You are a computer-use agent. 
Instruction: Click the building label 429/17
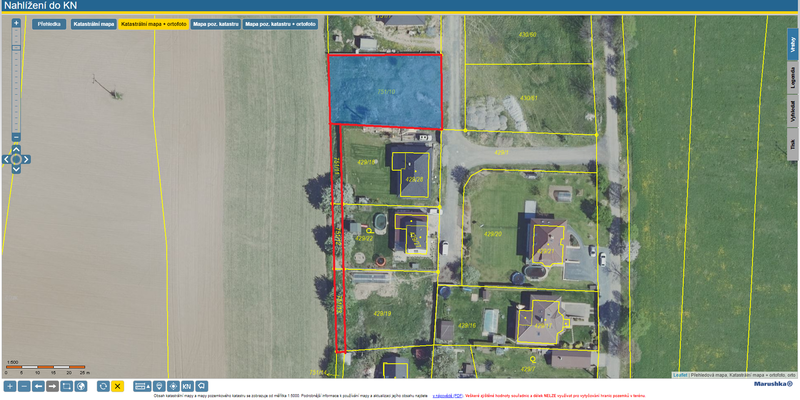543,326
